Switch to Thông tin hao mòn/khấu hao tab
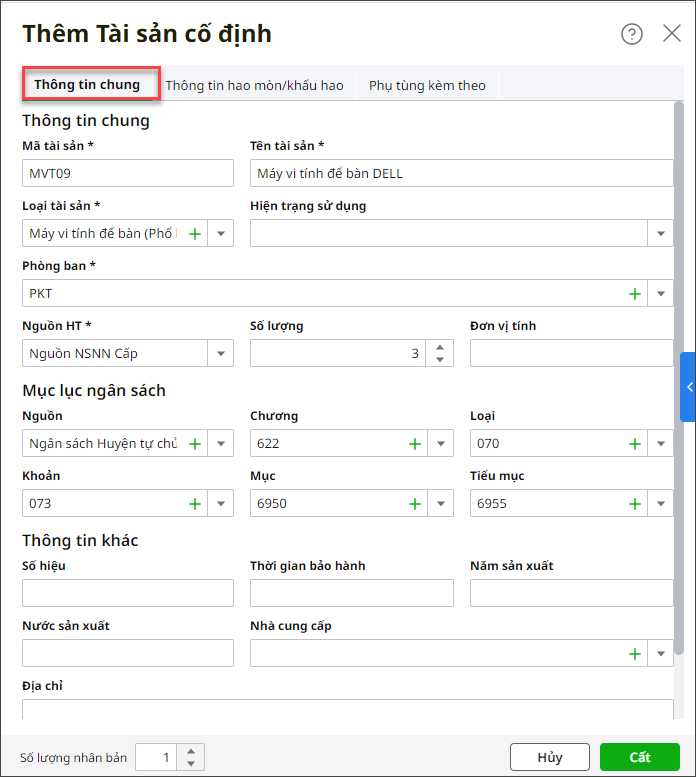696x777 pixels. [254, 86]
